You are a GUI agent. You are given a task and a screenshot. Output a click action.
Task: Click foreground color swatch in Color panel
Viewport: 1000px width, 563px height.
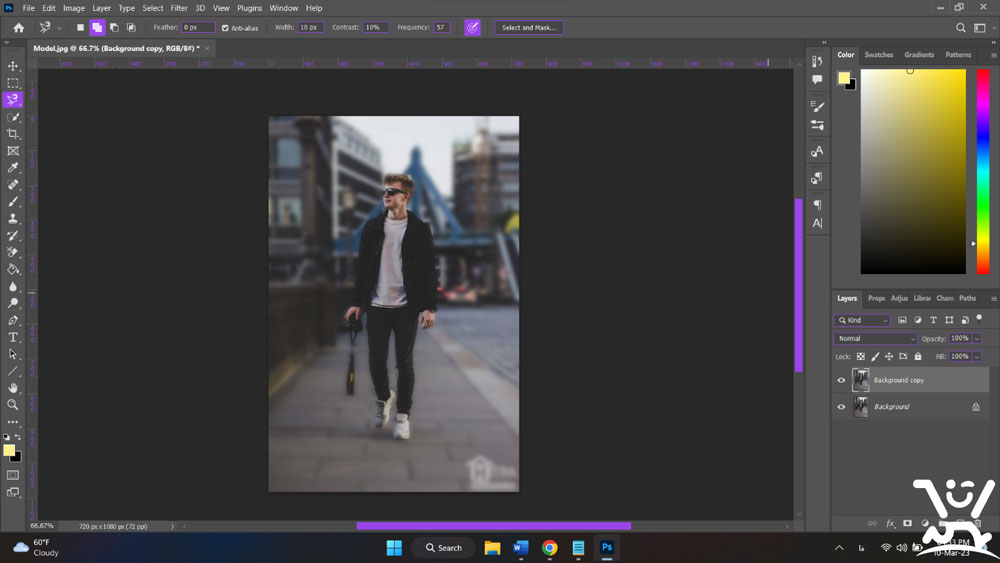[844, 78]
